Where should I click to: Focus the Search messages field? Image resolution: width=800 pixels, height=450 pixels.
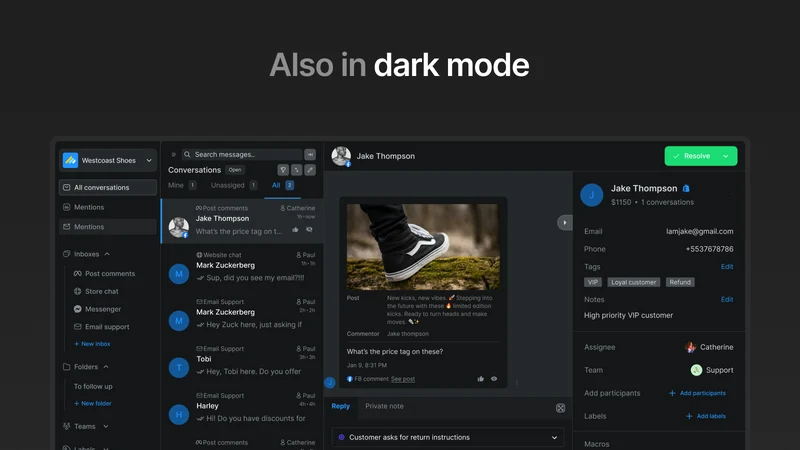[x=242, y=155]
